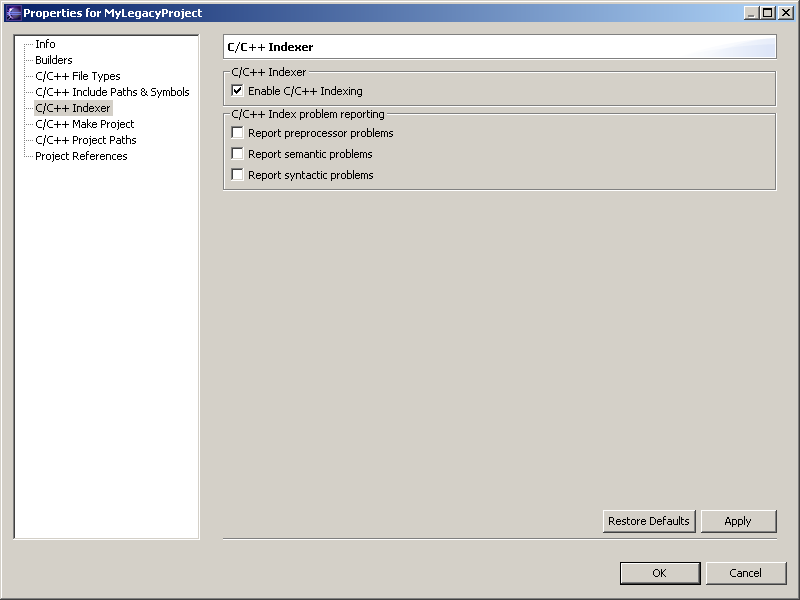Turn on Report syntactic problems
This screenshot has width=800, height=600.
(x=238, y=175)
